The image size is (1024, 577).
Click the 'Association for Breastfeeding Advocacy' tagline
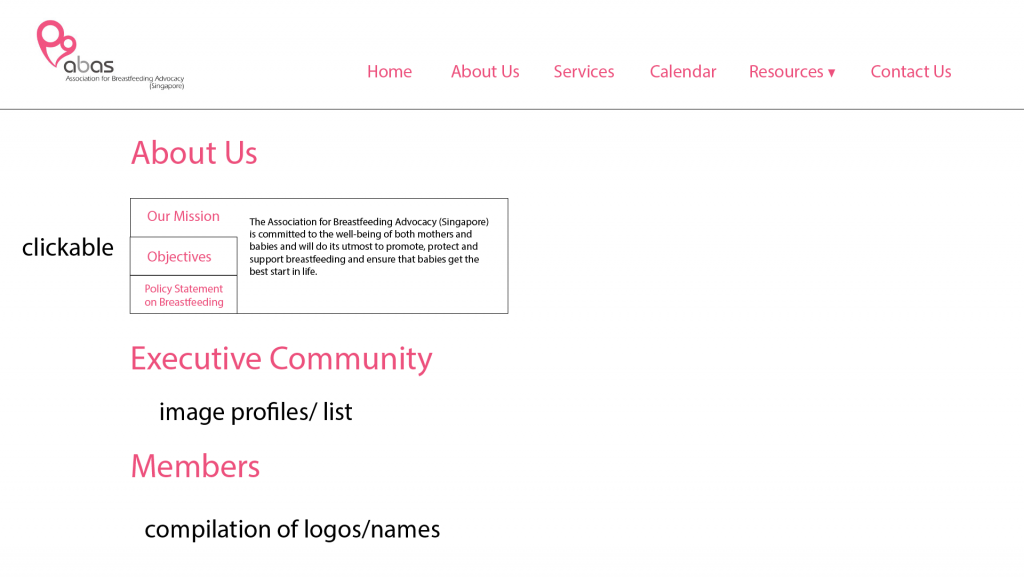[x=125, y=79]
